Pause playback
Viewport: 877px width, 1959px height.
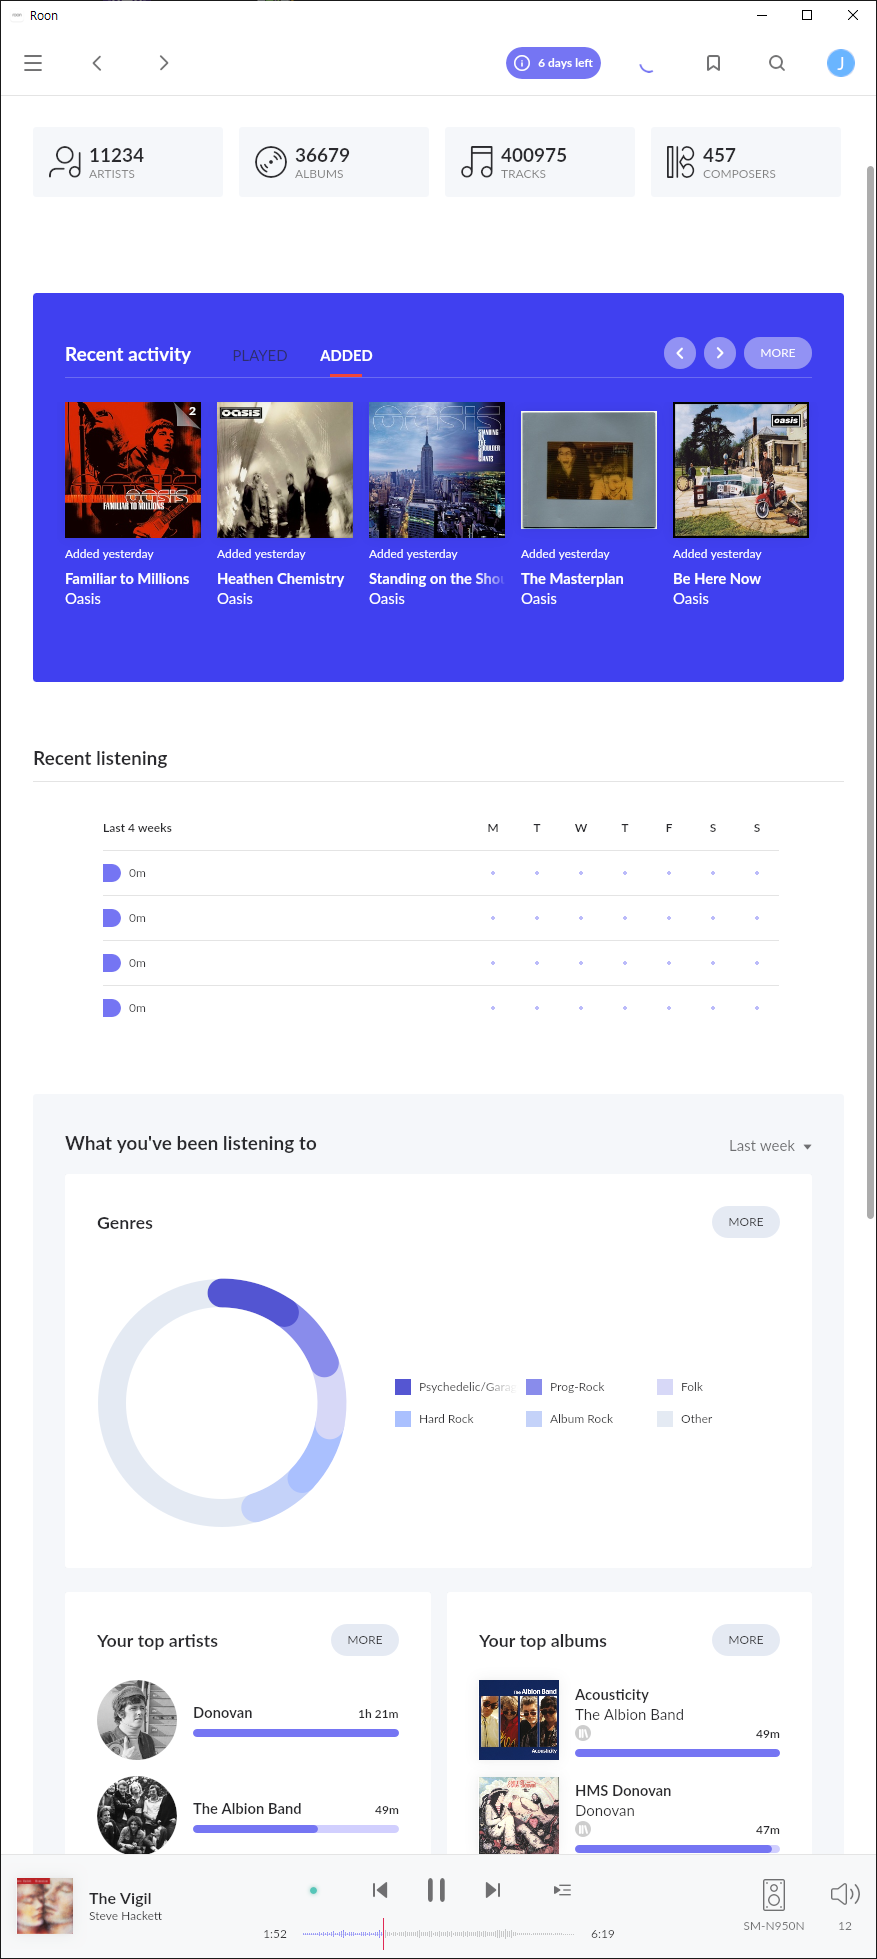[436, 1890]
